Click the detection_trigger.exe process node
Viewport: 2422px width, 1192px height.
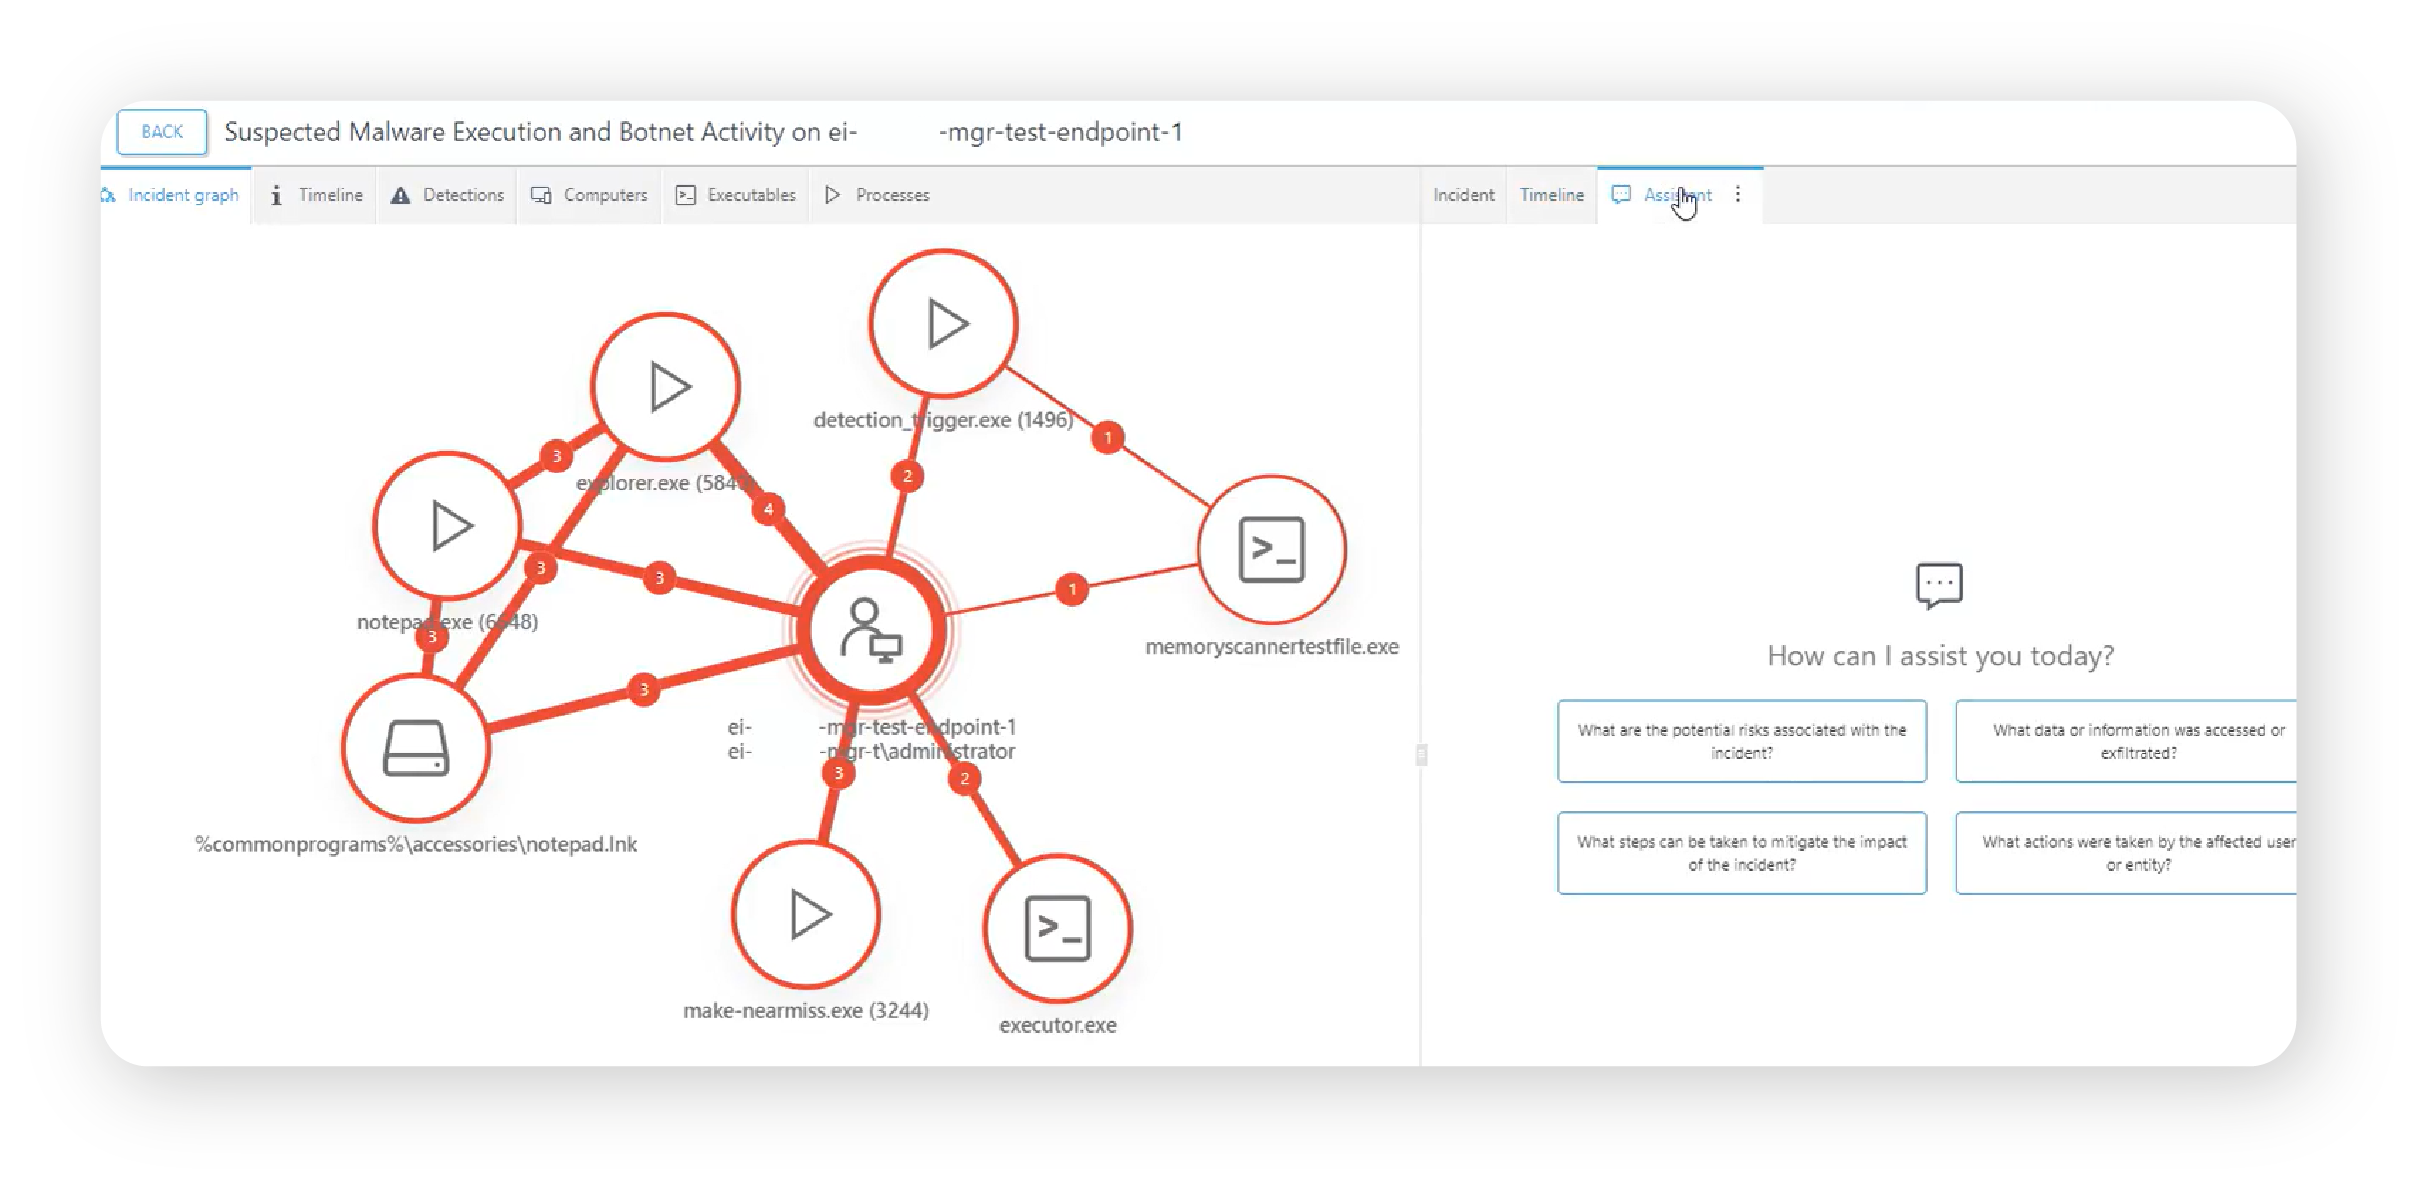coord(944,324)
